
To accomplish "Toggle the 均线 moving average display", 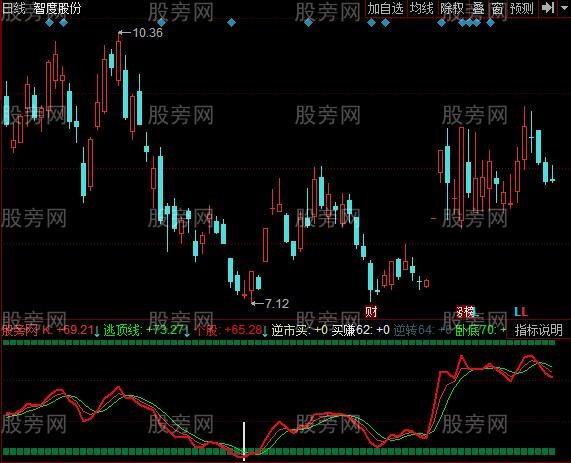I will [x=421, y=8].
